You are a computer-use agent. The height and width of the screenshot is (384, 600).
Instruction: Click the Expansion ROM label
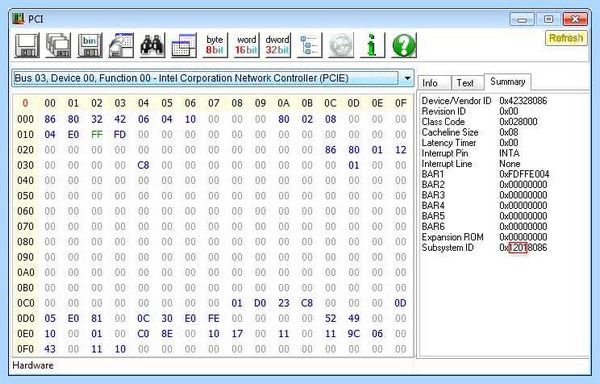click(x=453, y=237)
